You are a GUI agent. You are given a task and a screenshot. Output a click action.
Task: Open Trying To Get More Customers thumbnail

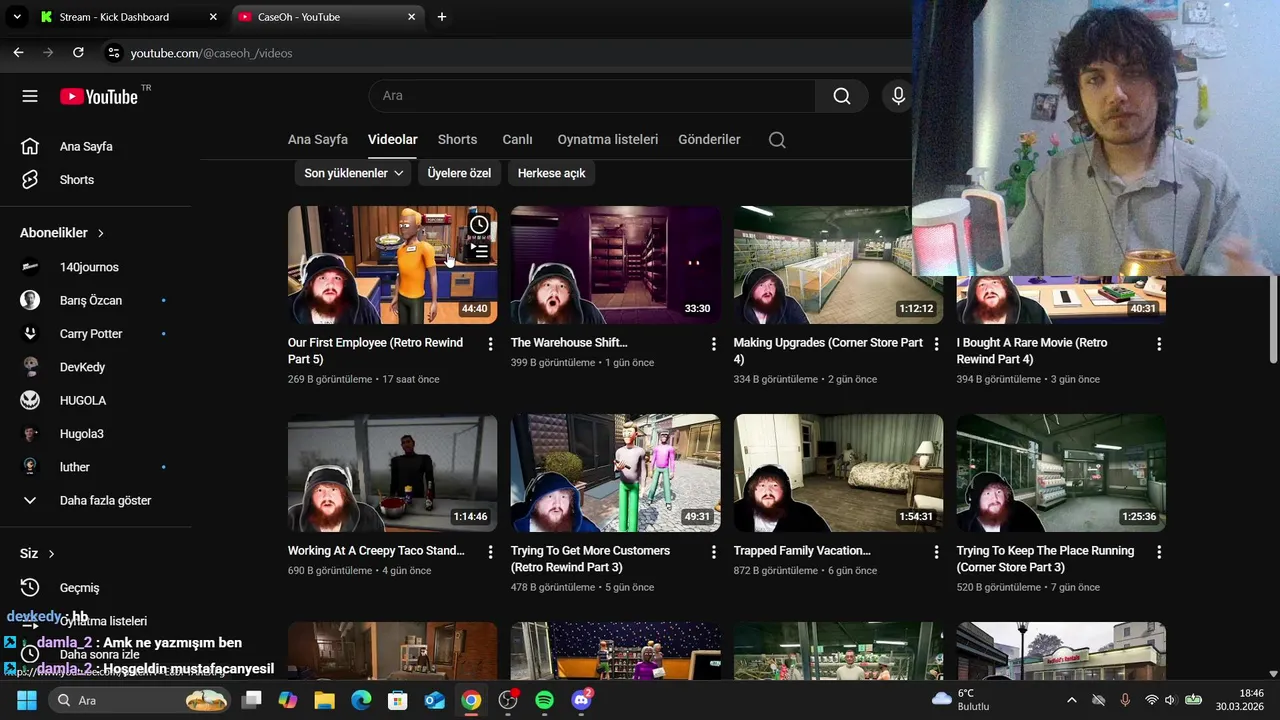tap(616, 473)
